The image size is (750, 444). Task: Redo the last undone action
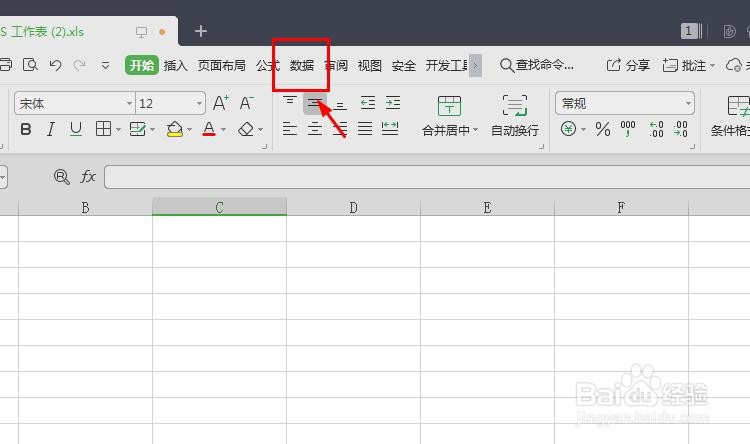79,65
